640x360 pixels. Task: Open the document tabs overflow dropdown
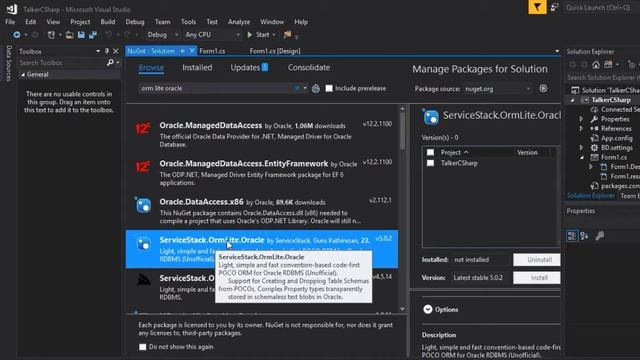click(x=557, y=51)
